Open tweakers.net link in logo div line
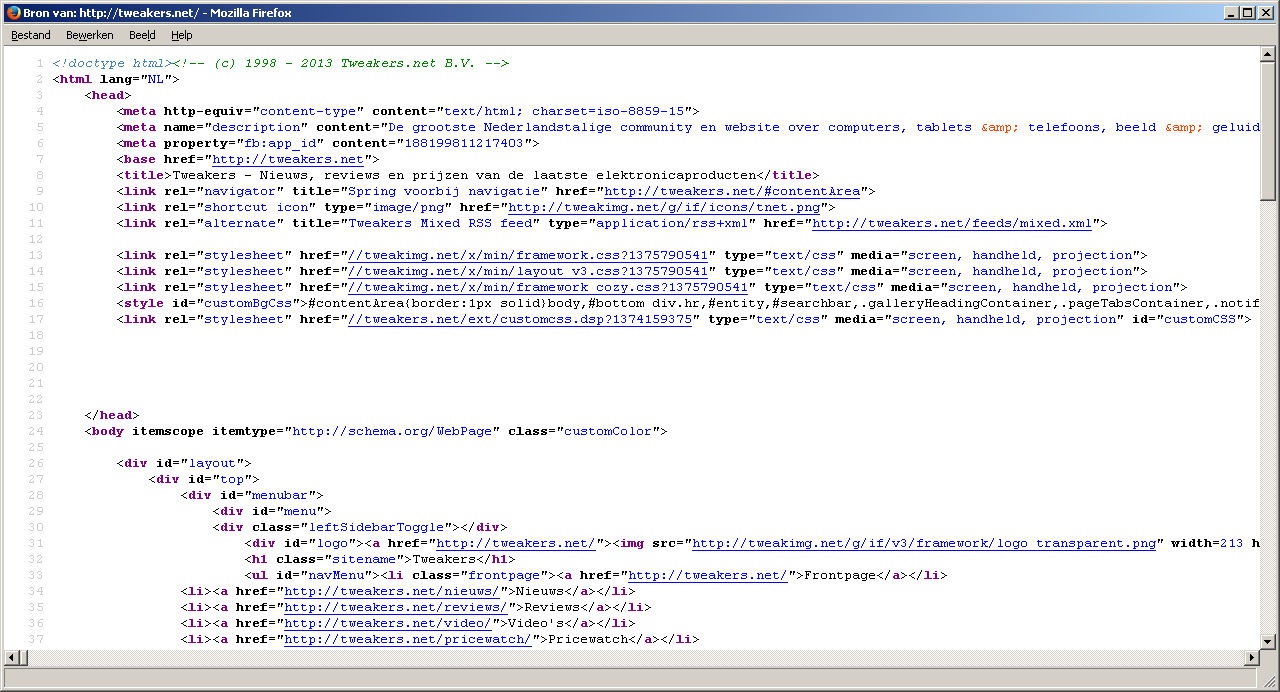This screenshot has width=1280, height=692. [516, 543]
